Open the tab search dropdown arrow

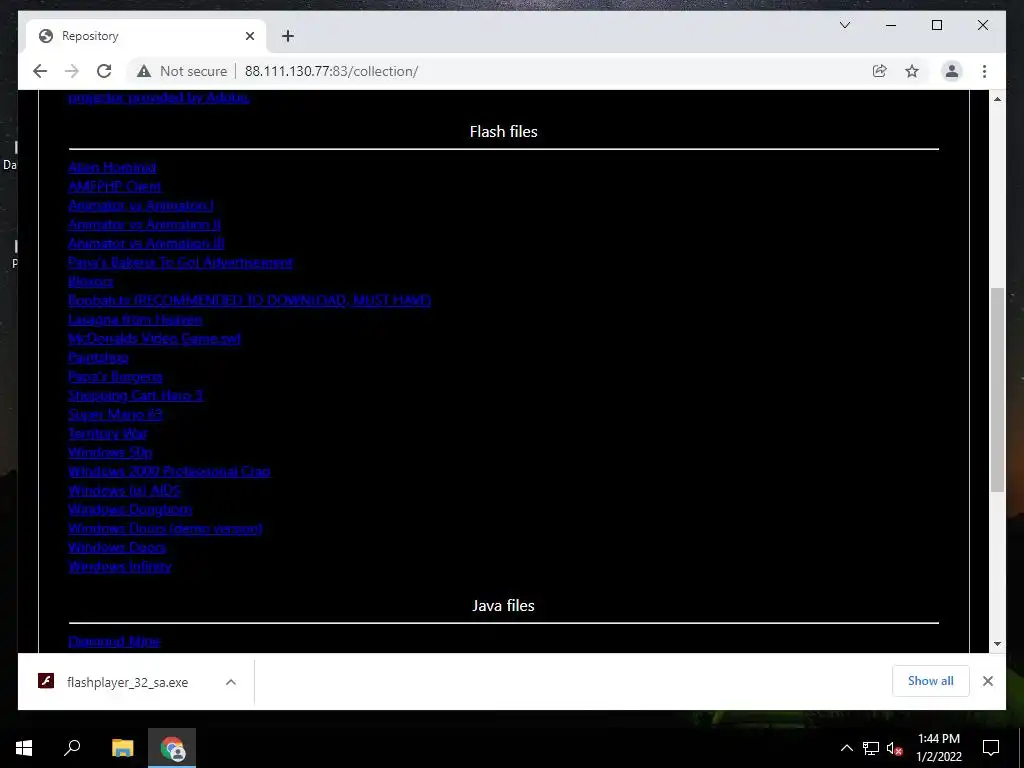click(844, 25)
